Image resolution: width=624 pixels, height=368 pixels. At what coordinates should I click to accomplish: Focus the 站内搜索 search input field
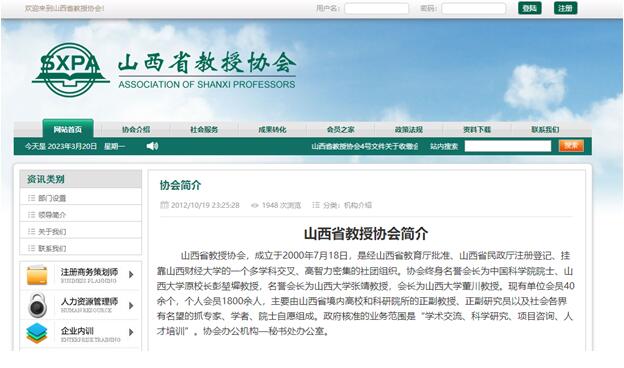[508, 146]
